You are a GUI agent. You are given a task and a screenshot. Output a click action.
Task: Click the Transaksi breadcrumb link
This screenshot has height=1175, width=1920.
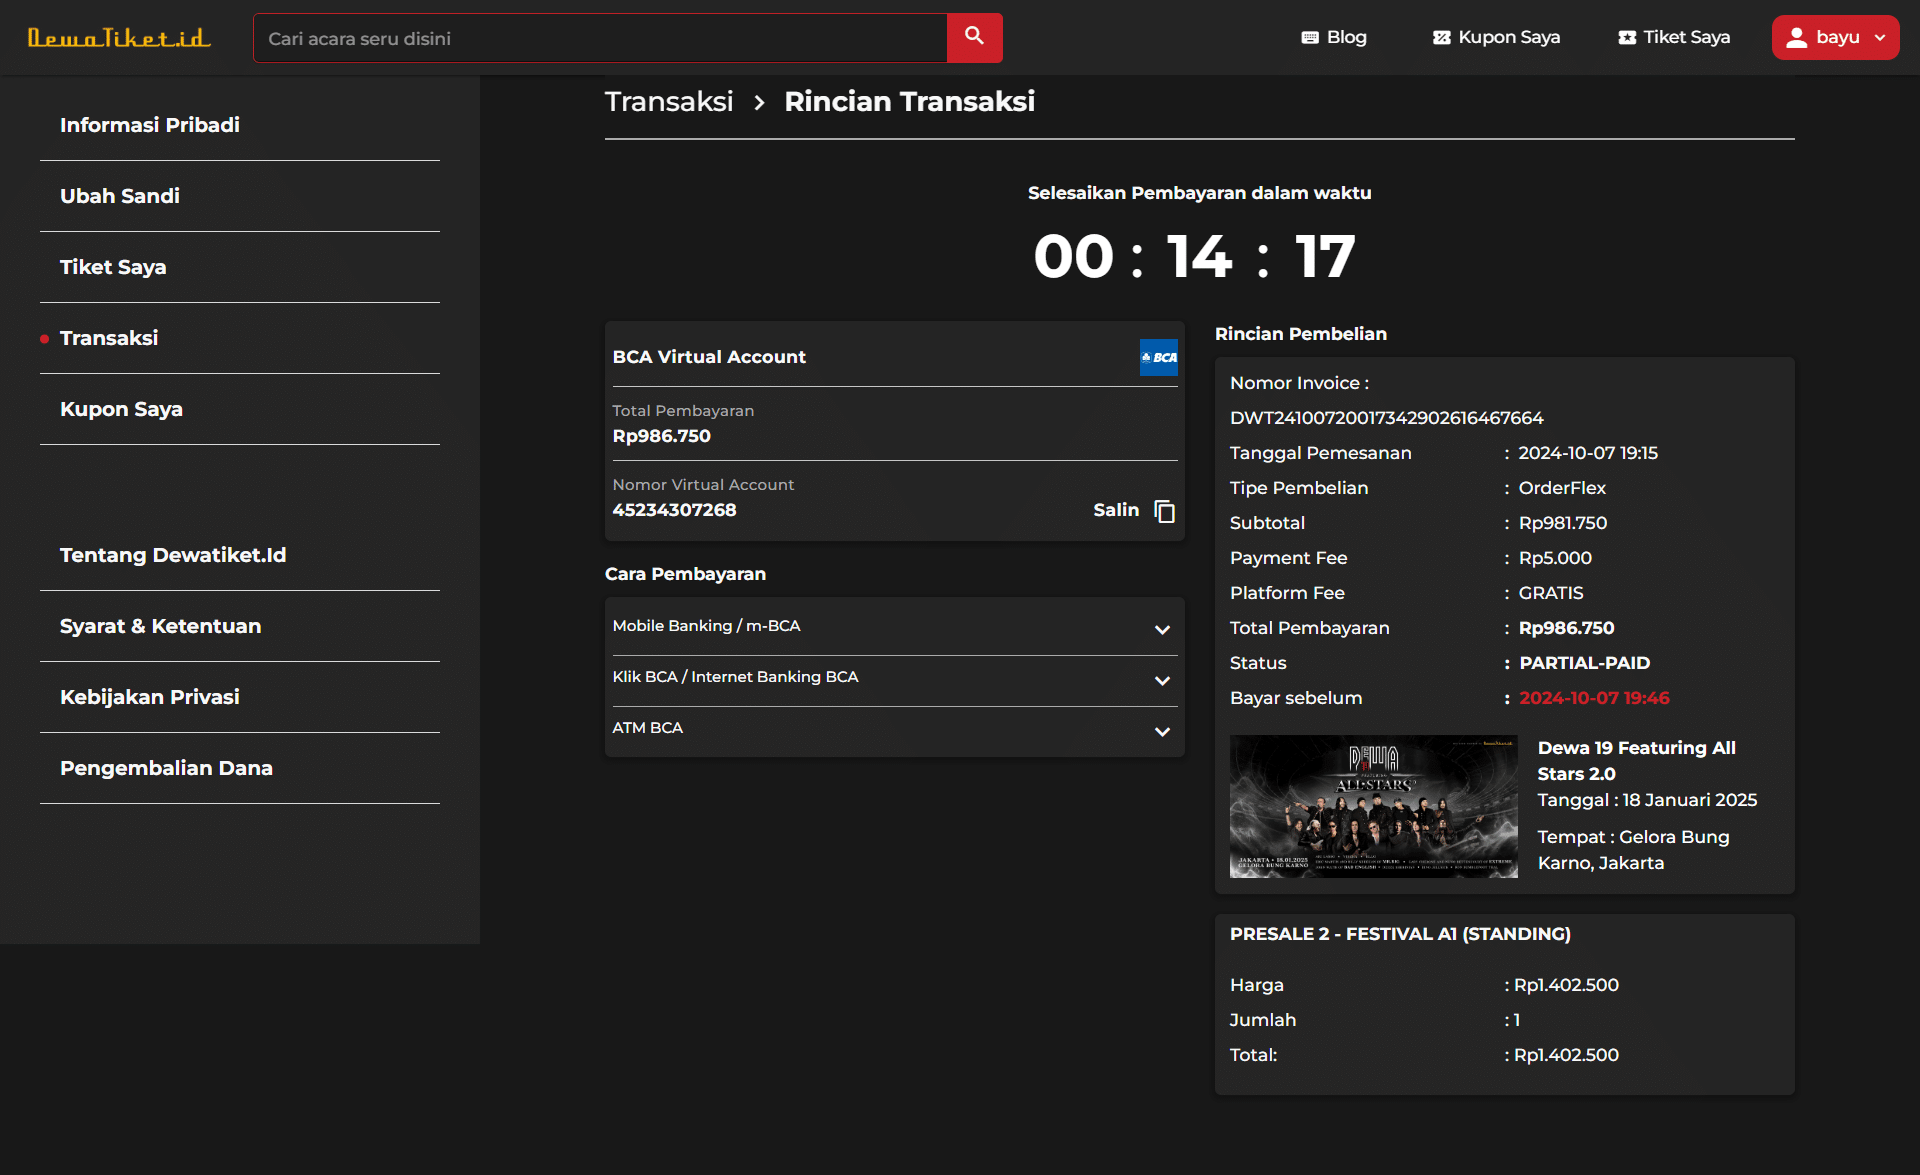click(x=669, y=101)
